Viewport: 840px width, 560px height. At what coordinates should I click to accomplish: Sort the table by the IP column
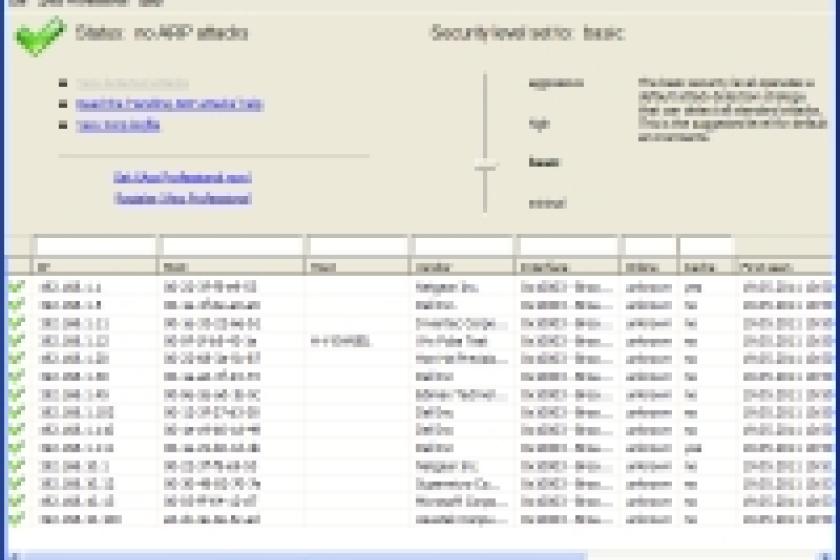tap(95, 266)
